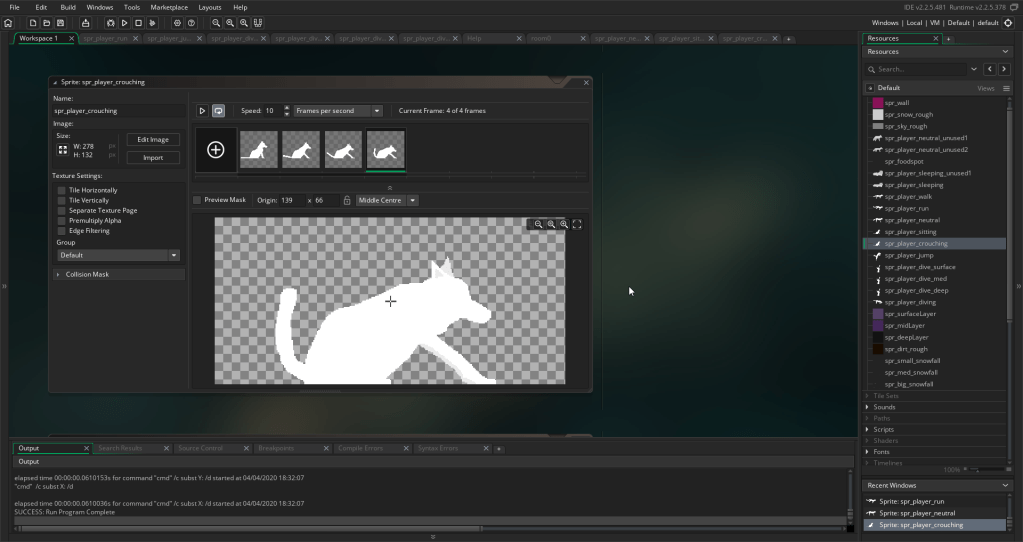Screen dimensions: 1023x542
Task: Click the fit-to-window icon in sprite preview
Action: (x=577, y=224)
